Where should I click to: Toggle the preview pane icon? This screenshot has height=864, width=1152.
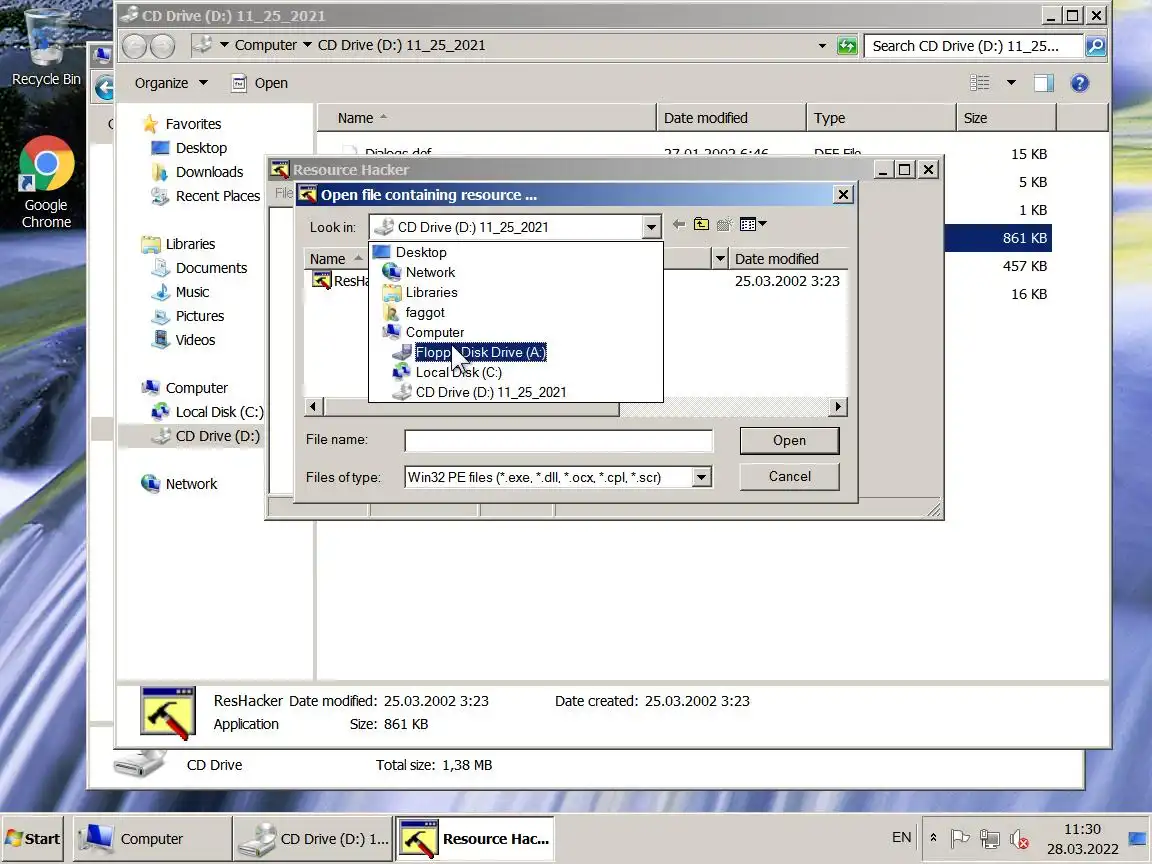[1044, 83]
